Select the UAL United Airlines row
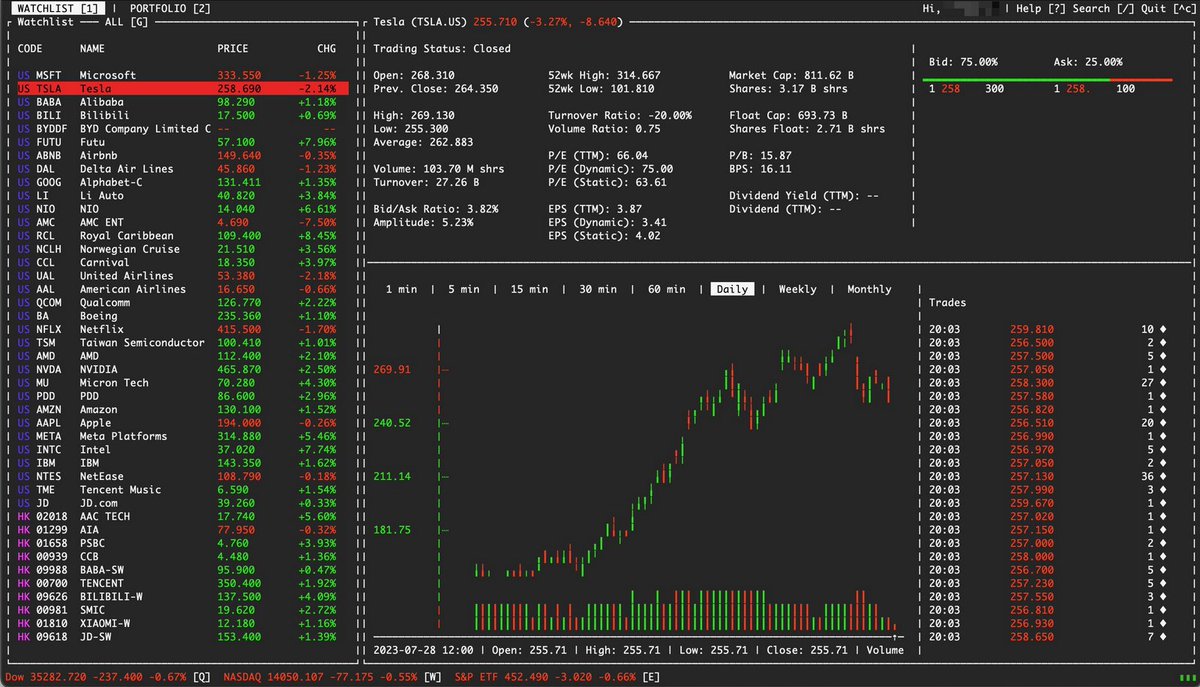The image size is (1200, 687). click(182, 276)
